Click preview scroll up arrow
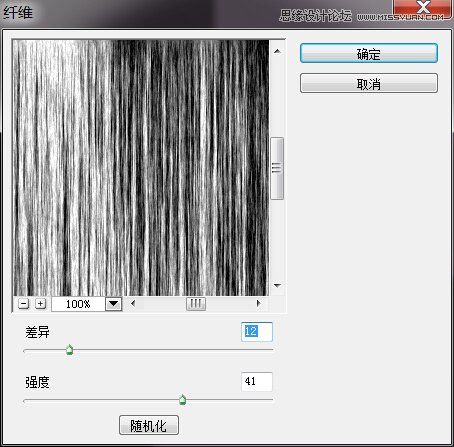Image resolution: width=454 pixels, height=447 pixels. coord(277,51)
